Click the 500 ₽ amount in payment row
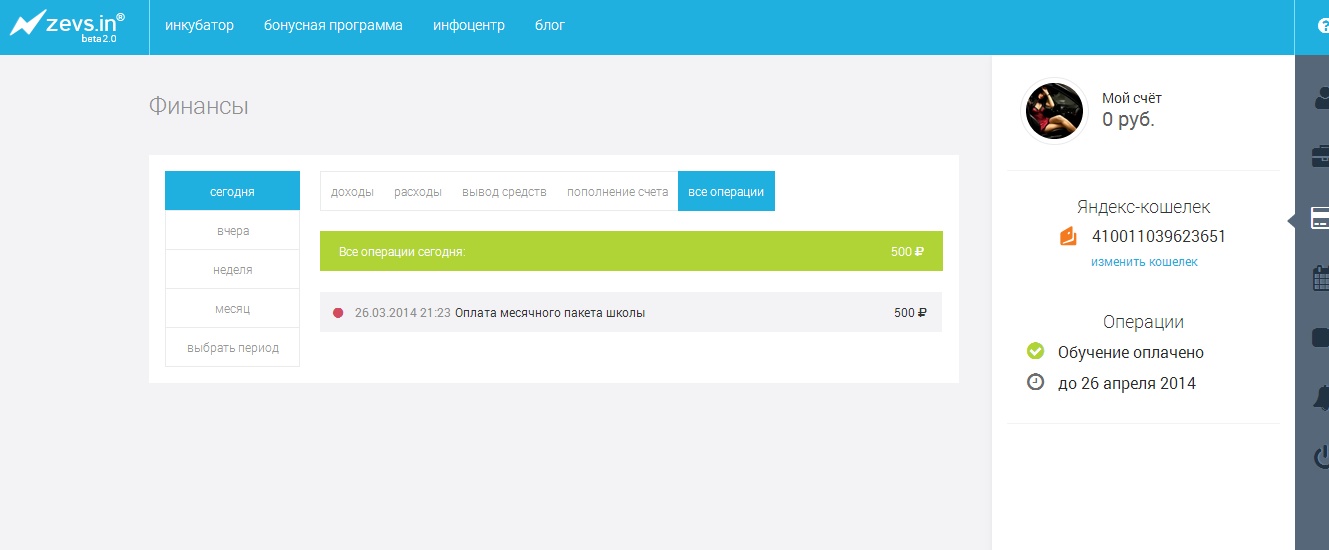 [910, 313]
